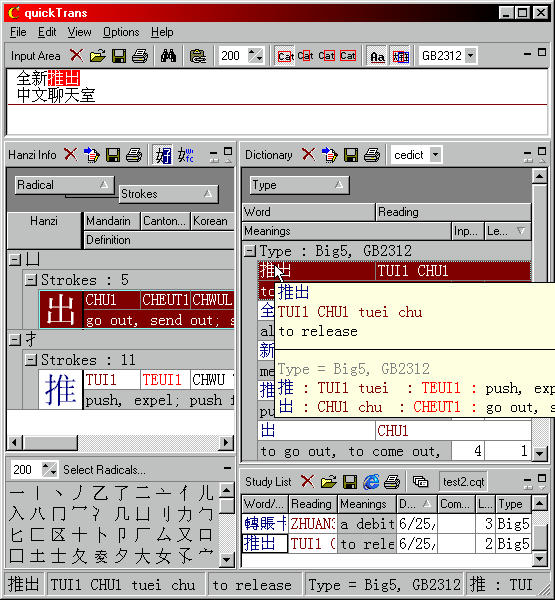555x600 pixels.
Task: Click the Reading column header in Dictionary
Action: point(453,212)
